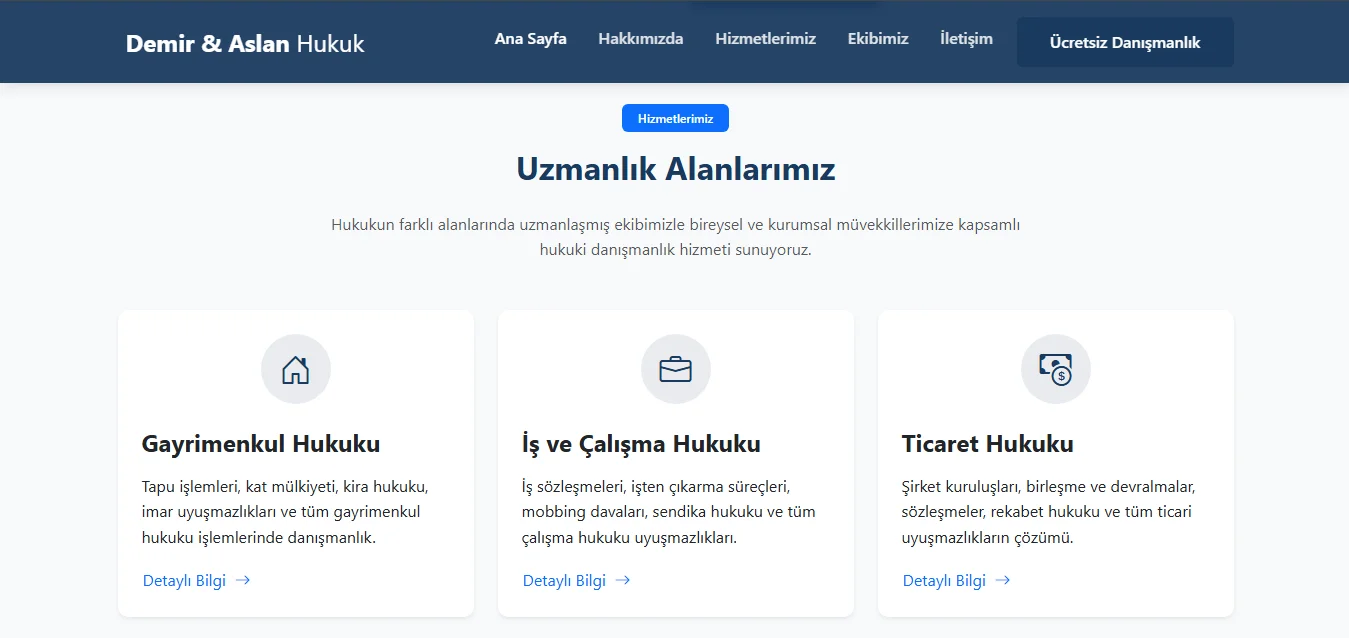The width and height of the screenshot is (1349, 638).
Task: Click Detaylı Bilgi under İş ve Çalışma Hukuku
Action: pyautogui.click(x=563, y=580)
